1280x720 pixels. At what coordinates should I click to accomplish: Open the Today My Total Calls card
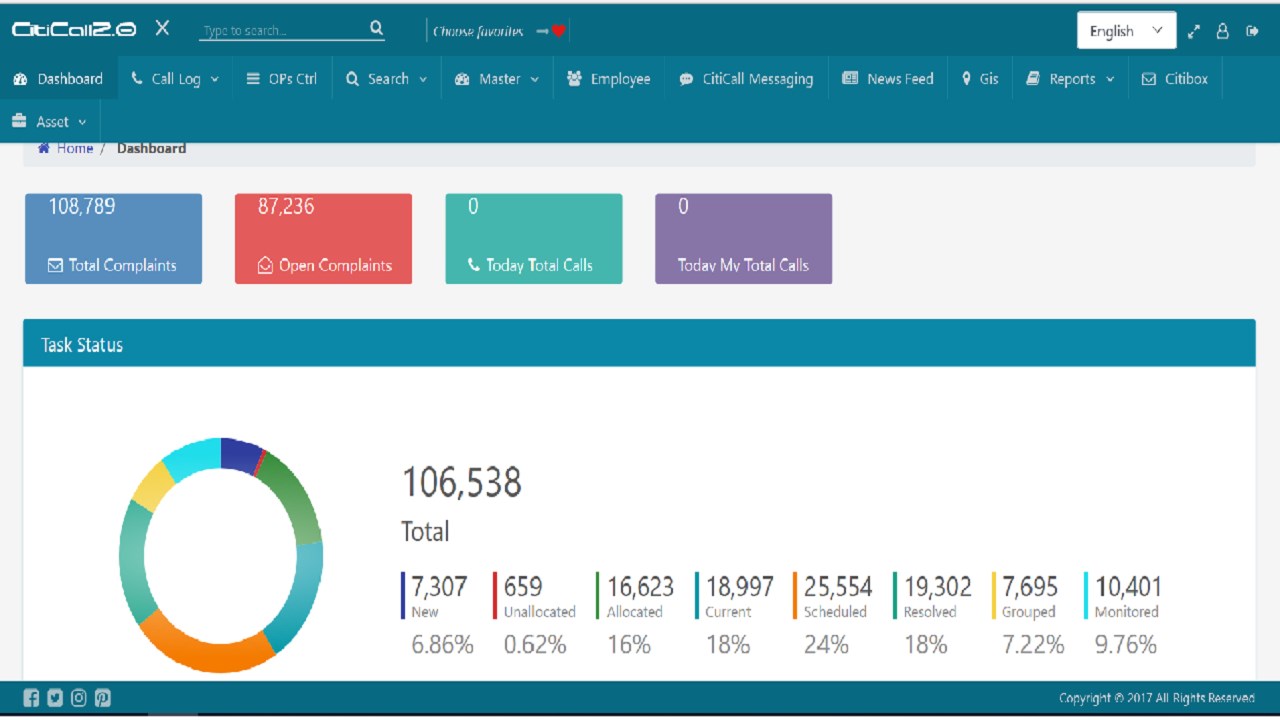click(744, 239)
